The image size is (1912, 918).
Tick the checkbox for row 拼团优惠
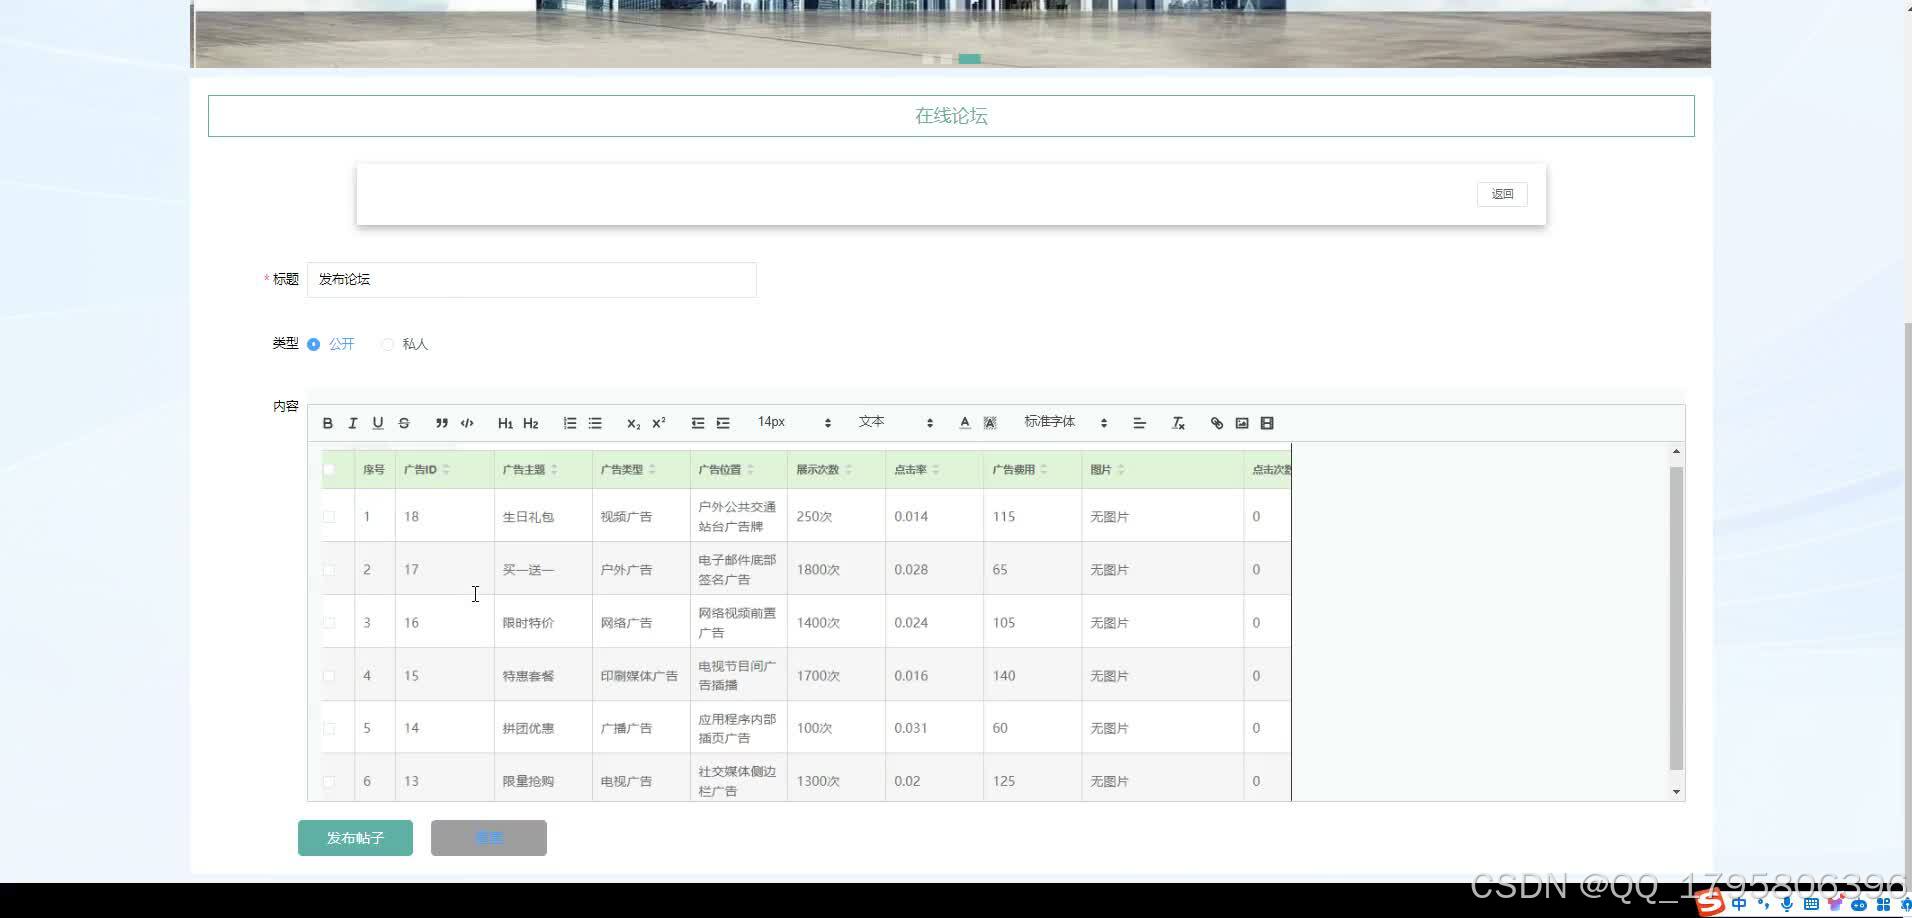[329, 728]
